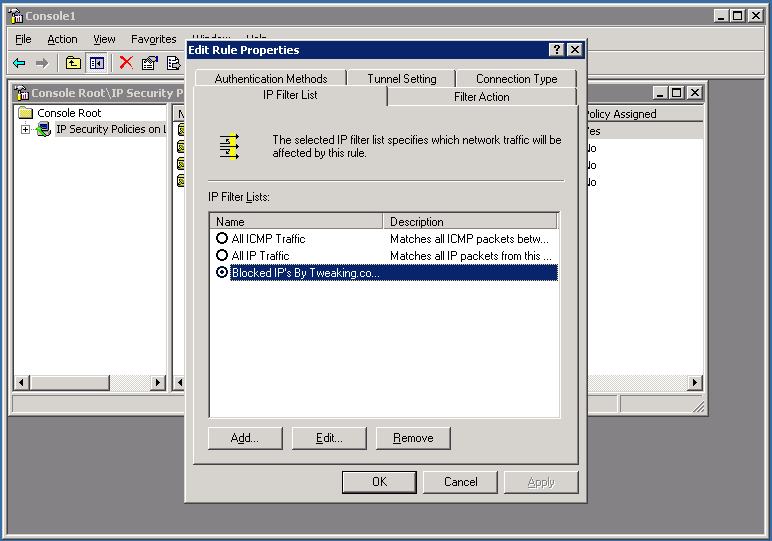Click the dialog's question mark help button
772x541 pixels.
point(556,50)
